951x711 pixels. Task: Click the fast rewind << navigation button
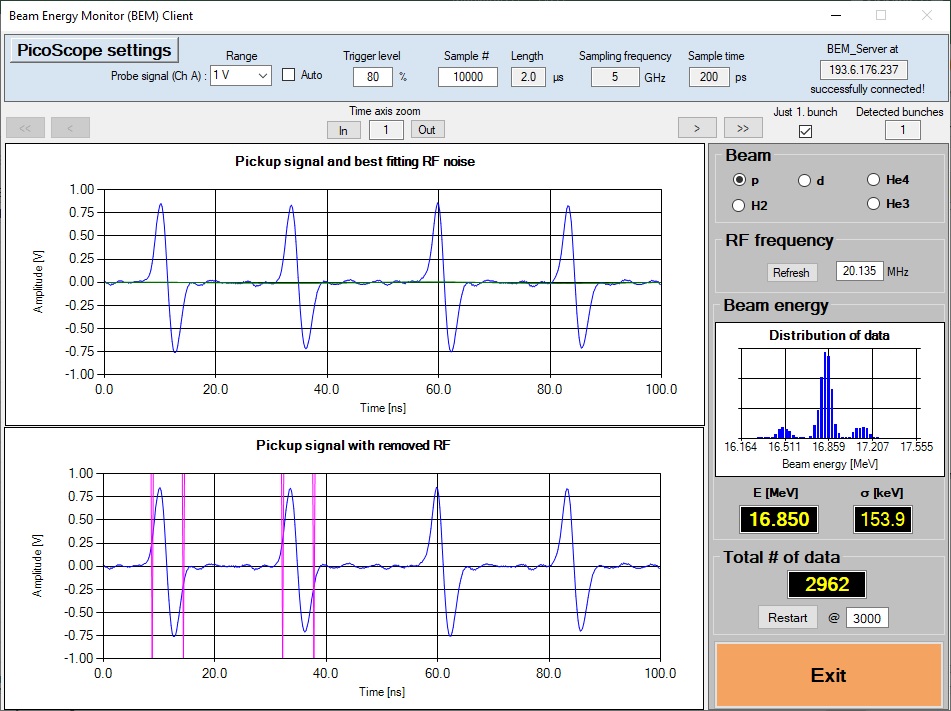coord(25,127)
